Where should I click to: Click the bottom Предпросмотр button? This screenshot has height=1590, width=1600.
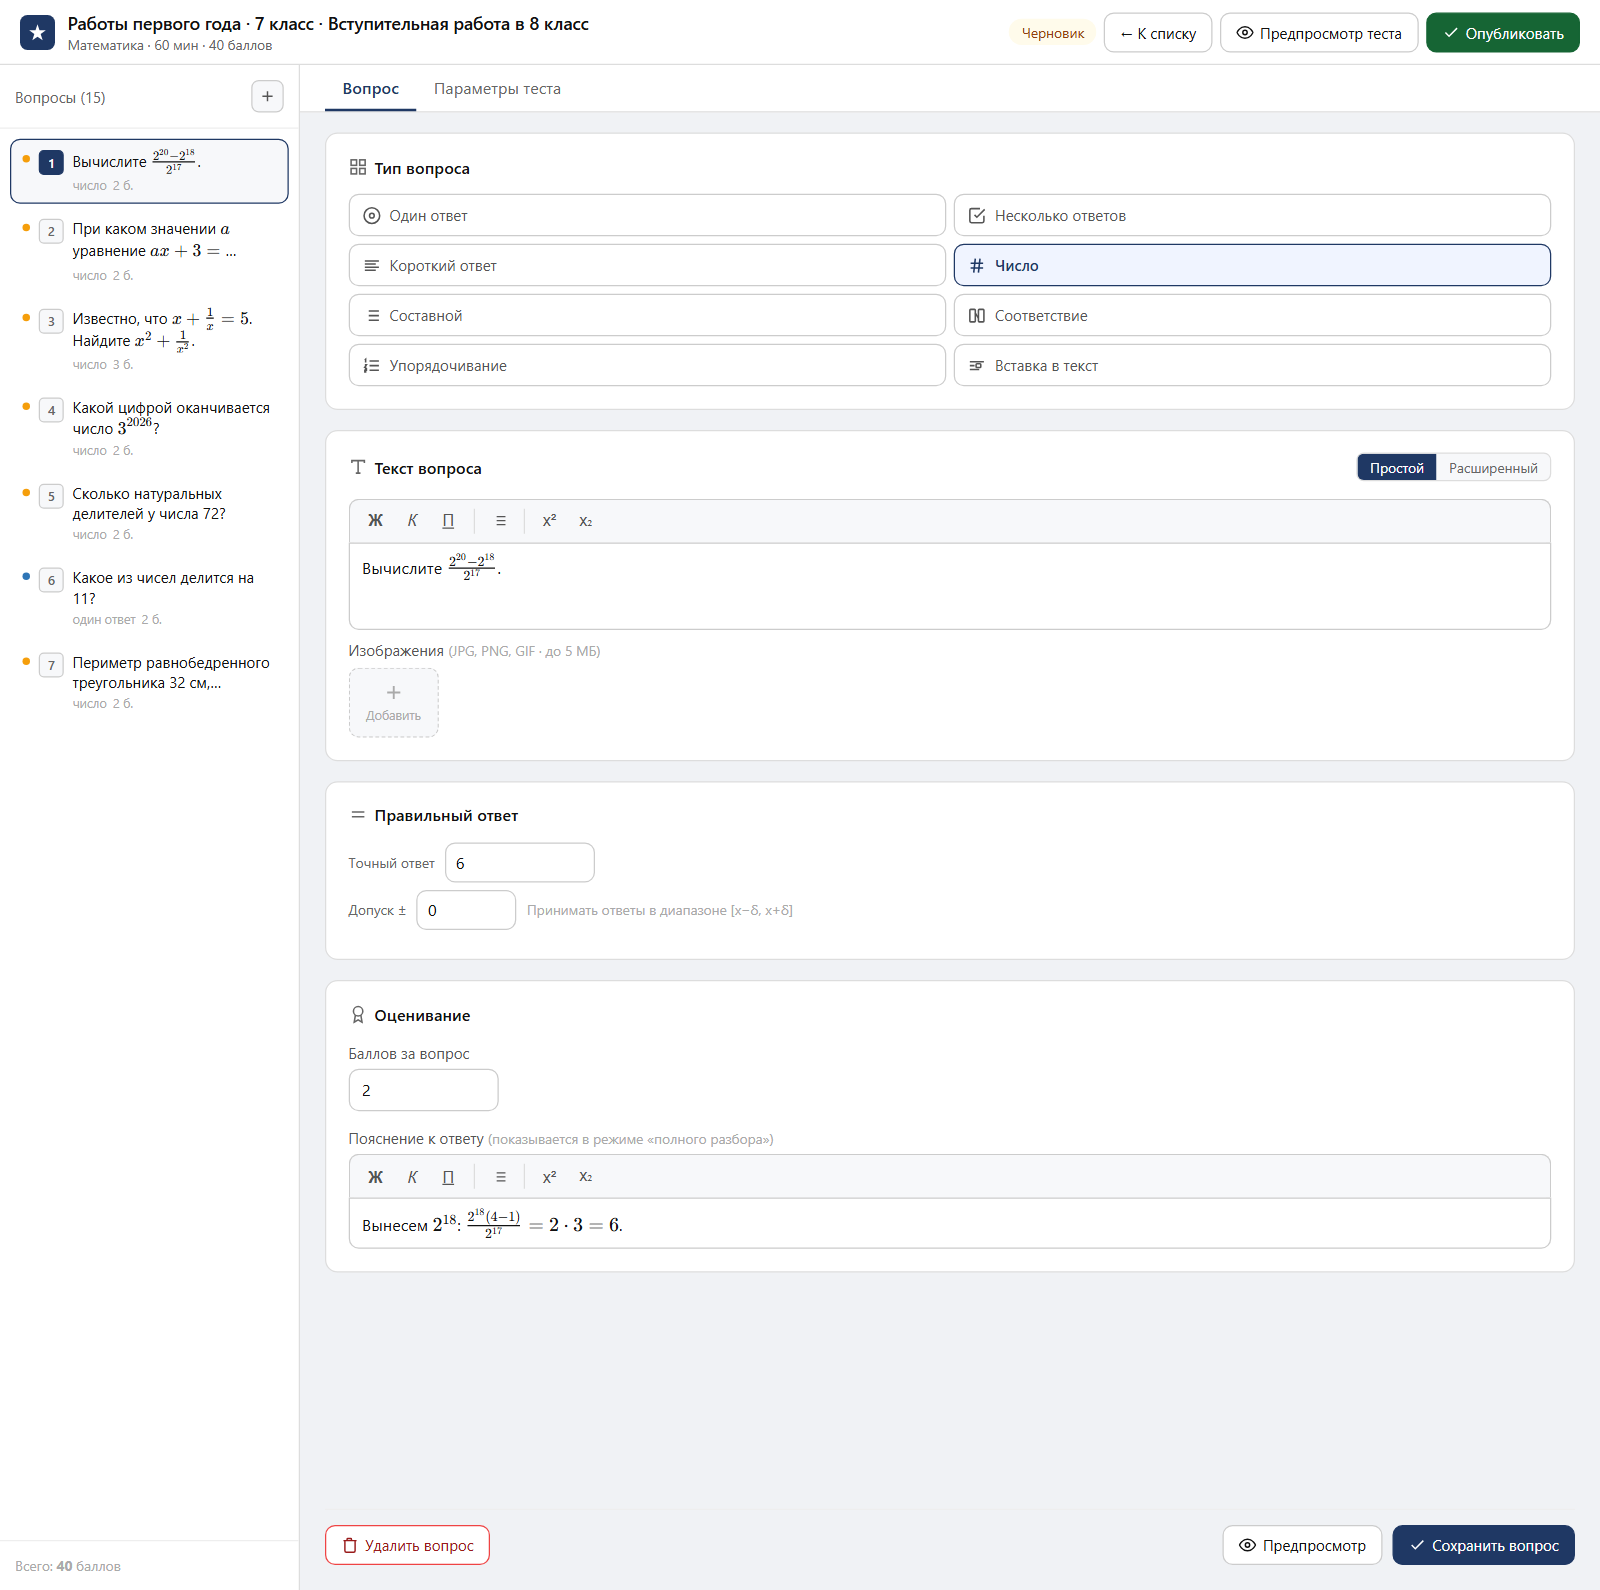[x=1302, y=1545]
